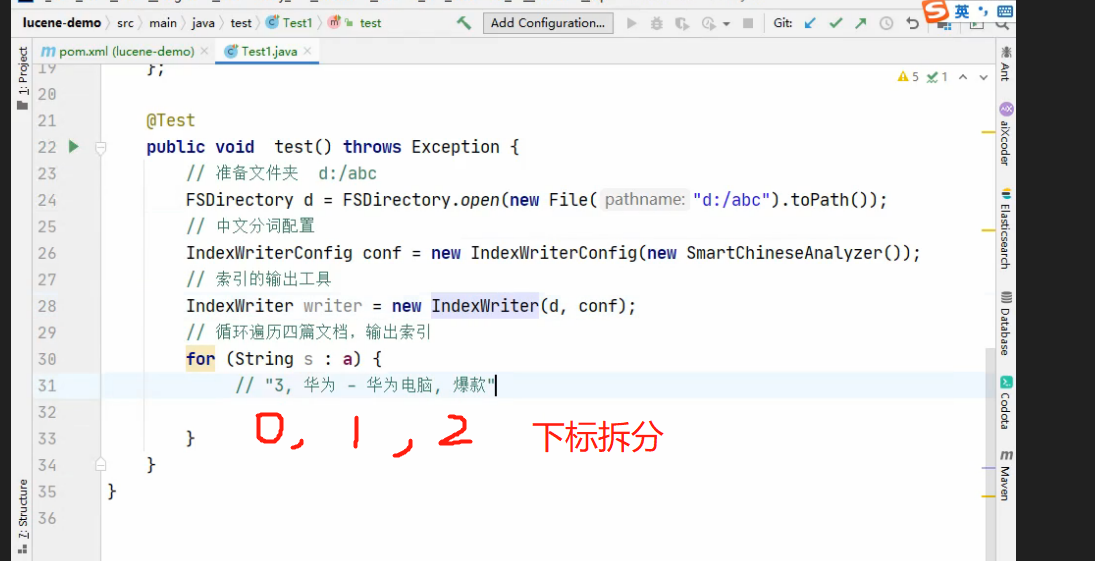Click the @Test annotation

[x=170, y=120]
